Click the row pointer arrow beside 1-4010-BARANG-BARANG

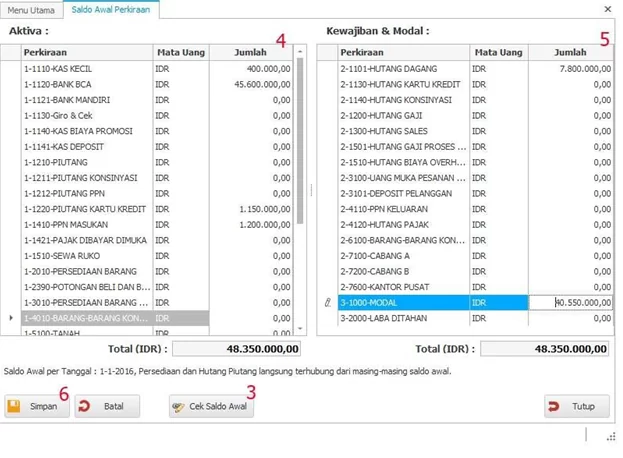tap(10, 317)
